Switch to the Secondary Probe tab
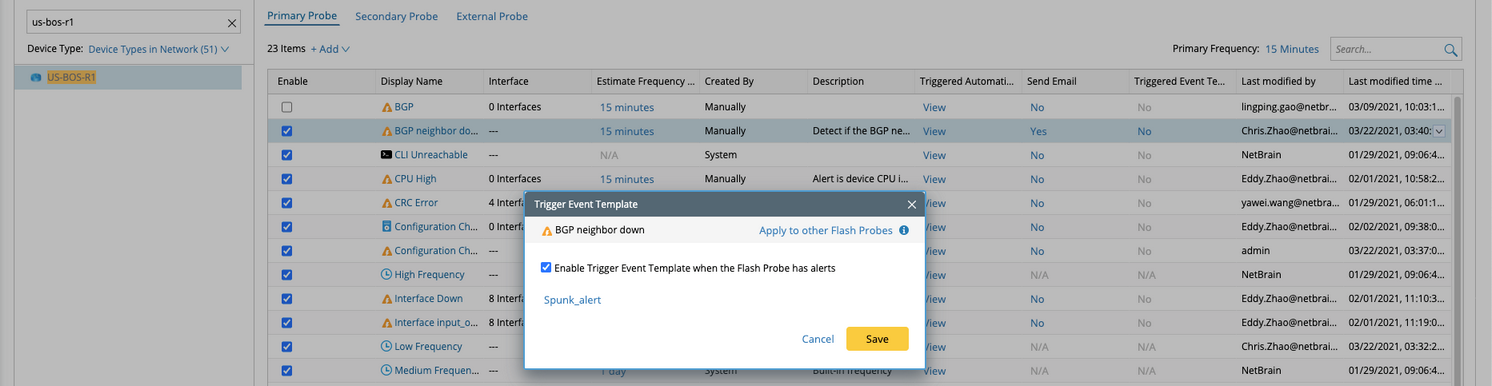The width and height of the screenshot is (1492, 386). tap(397, 16)
